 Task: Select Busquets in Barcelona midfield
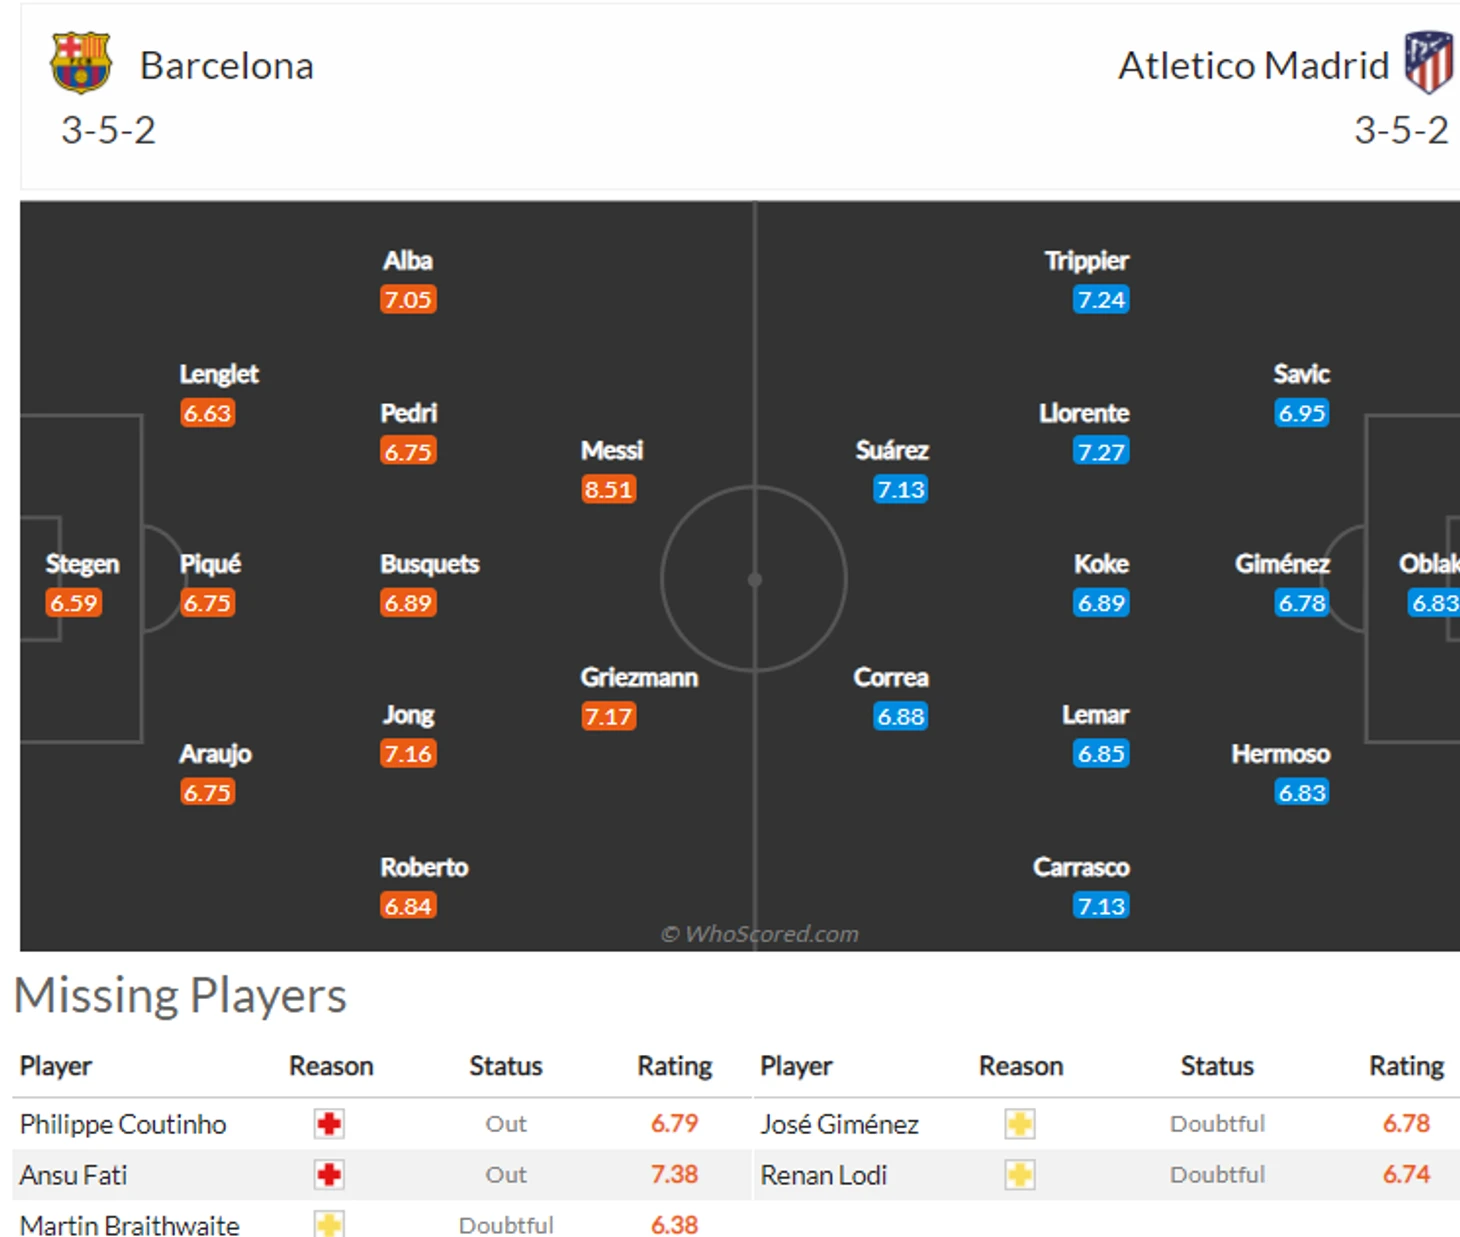tap(429, 565)
